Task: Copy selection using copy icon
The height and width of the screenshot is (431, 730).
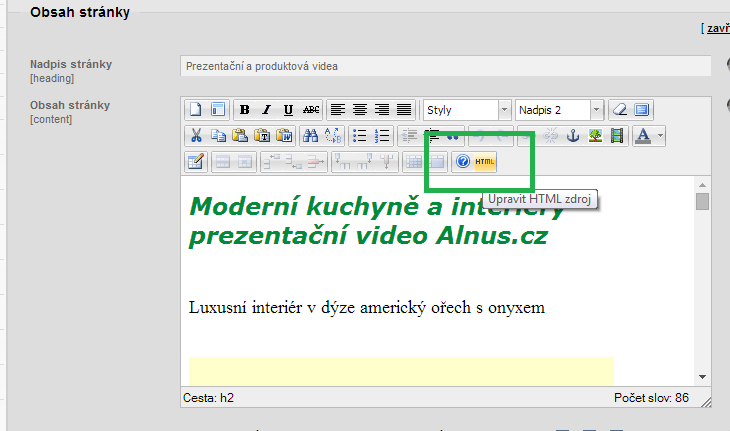Action: 218,136
